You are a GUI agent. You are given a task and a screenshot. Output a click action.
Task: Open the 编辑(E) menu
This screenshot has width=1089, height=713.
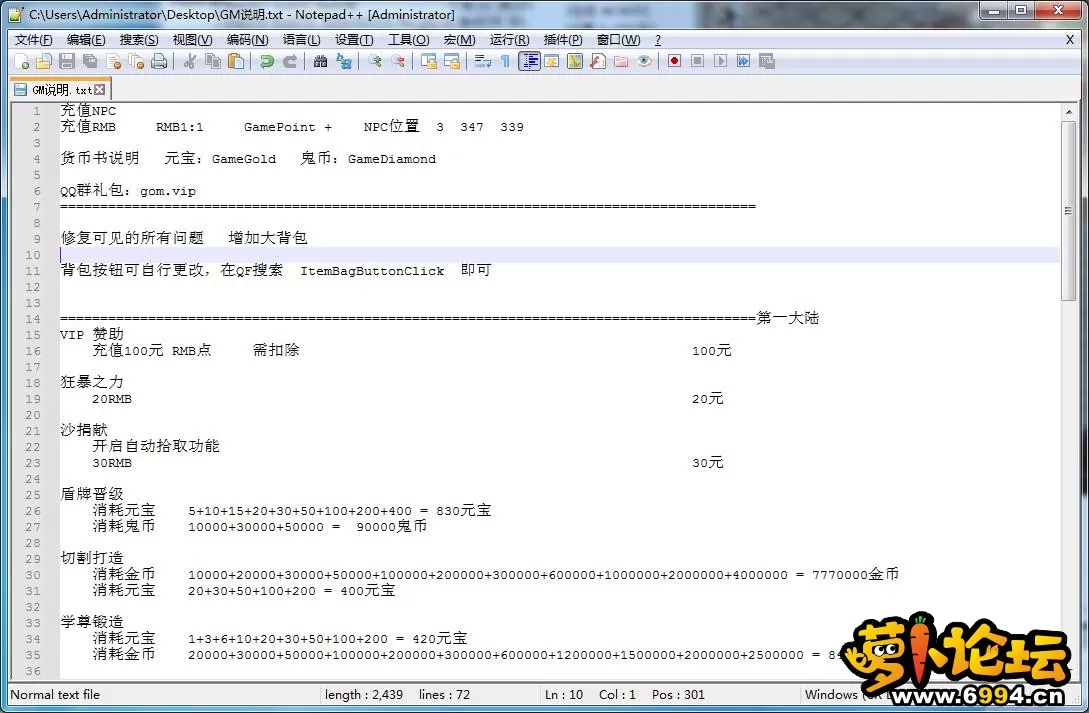point(86,40)
